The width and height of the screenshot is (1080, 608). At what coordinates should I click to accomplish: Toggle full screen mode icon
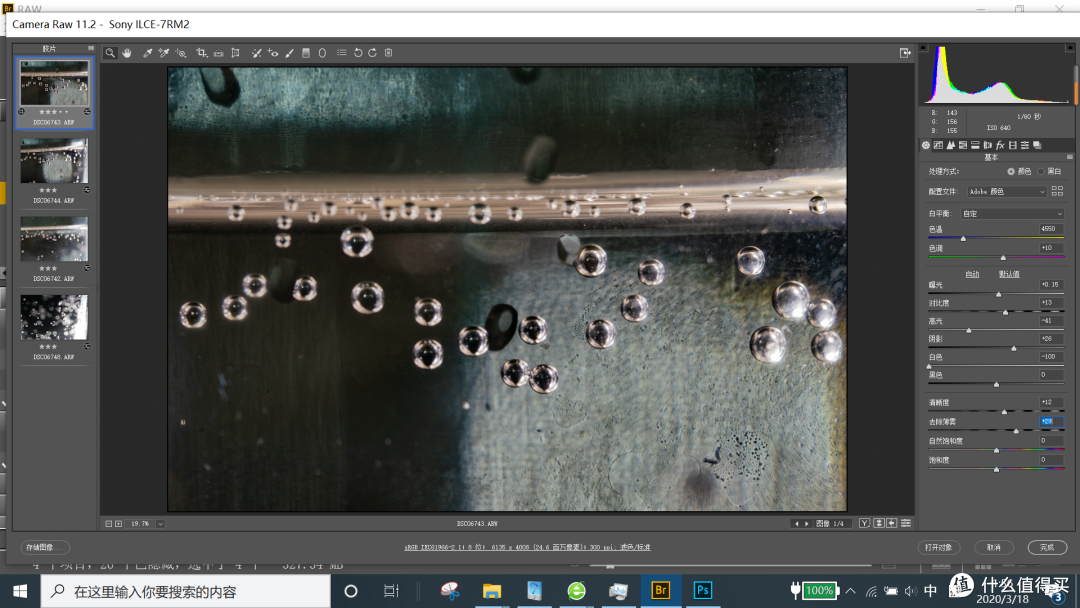905,53
